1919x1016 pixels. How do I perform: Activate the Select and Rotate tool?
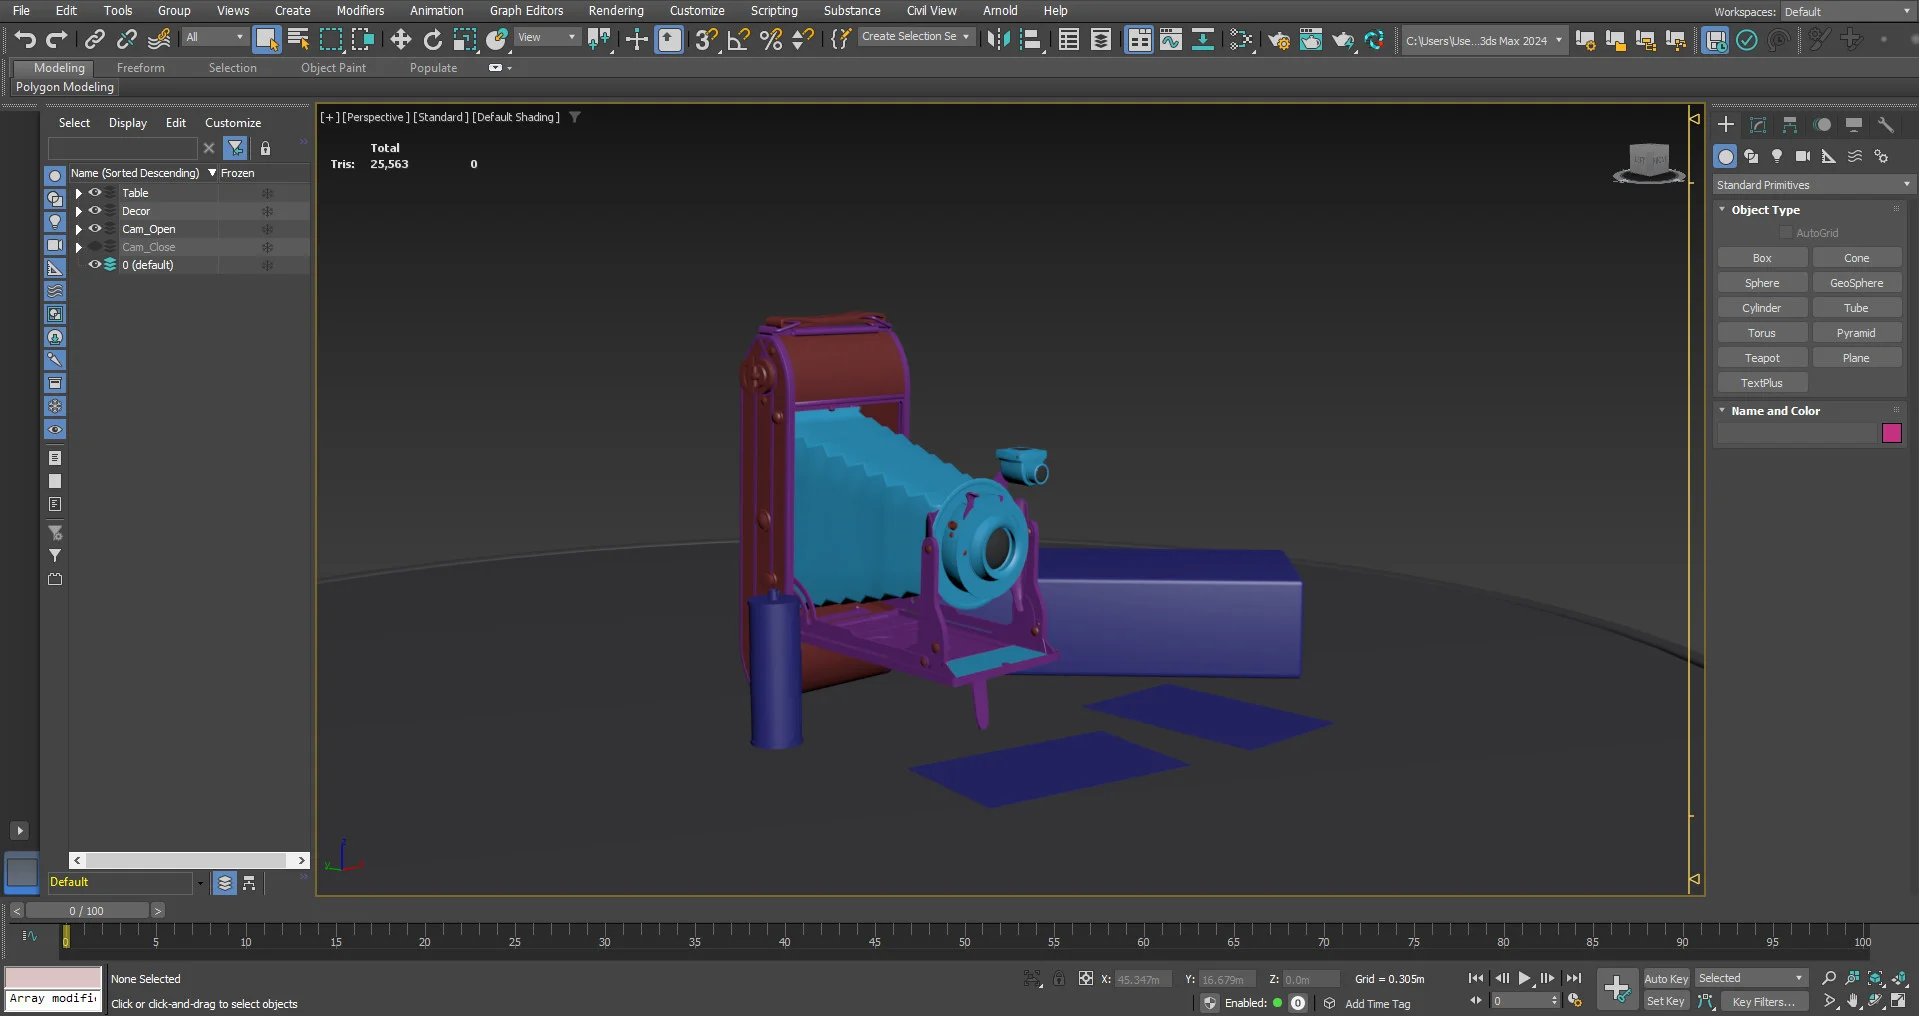(x=432, y=39)
